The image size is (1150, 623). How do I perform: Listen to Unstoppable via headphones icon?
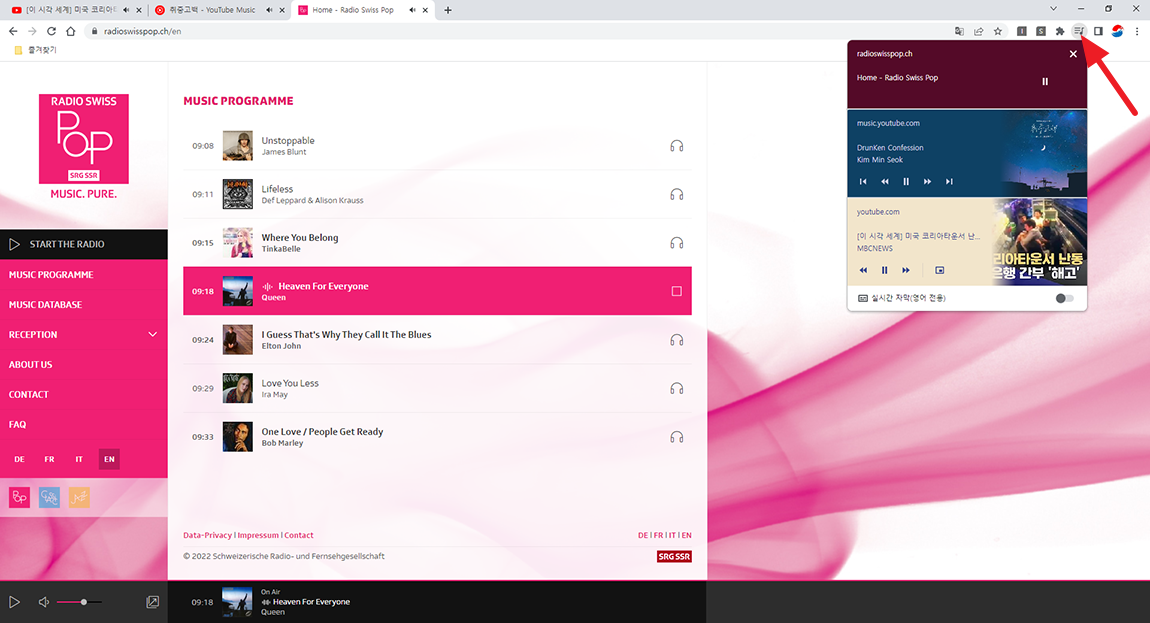click(x=676, y=146)
